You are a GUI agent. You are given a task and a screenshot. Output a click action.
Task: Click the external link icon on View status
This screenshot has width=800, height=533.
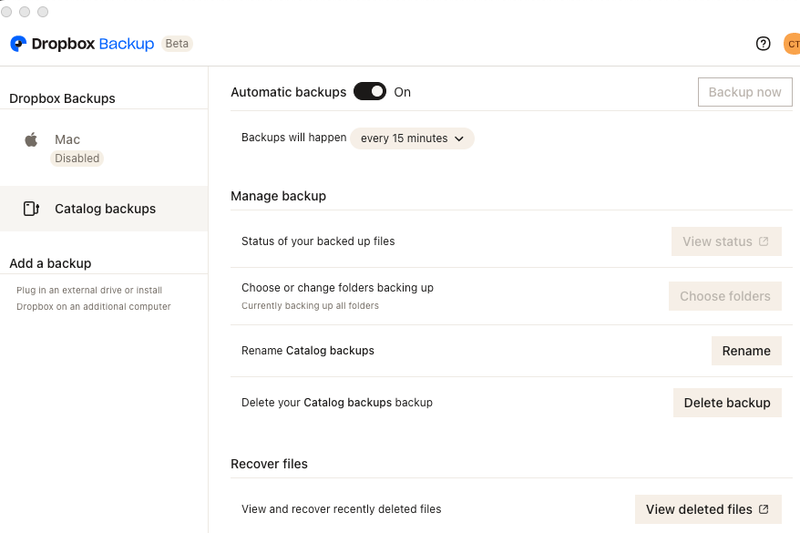[x=764, y=242]
